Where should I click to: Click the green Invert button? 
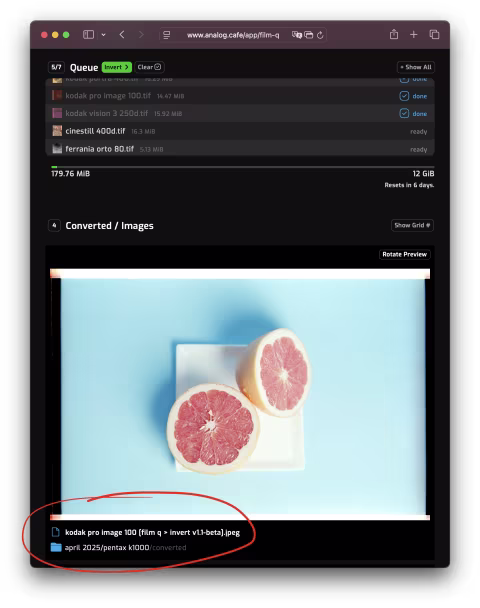116,67
